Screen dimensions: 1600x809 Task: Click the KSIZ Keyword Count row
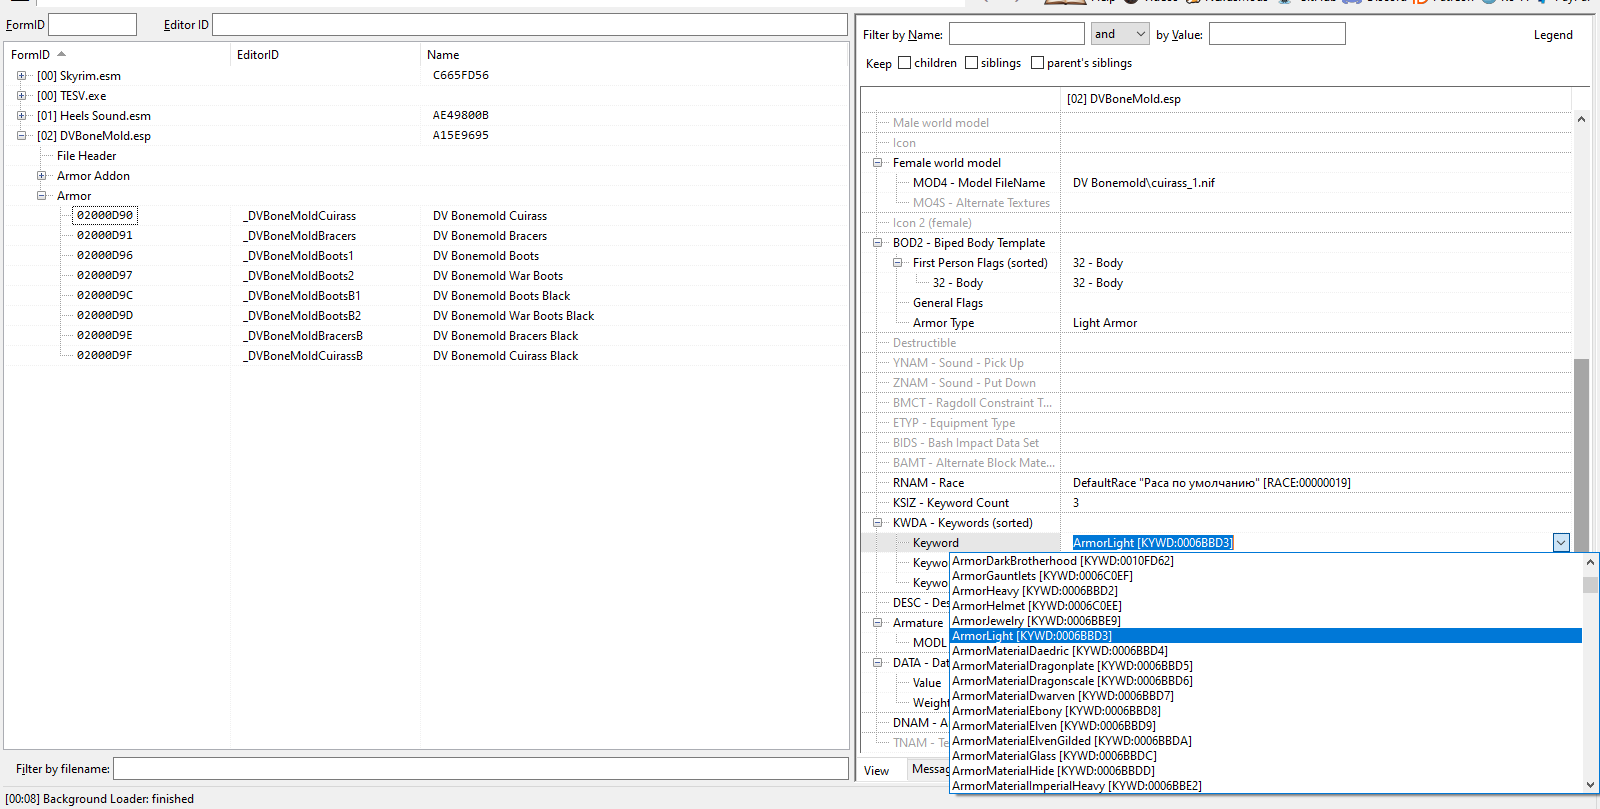click(x=1216, y=503)
